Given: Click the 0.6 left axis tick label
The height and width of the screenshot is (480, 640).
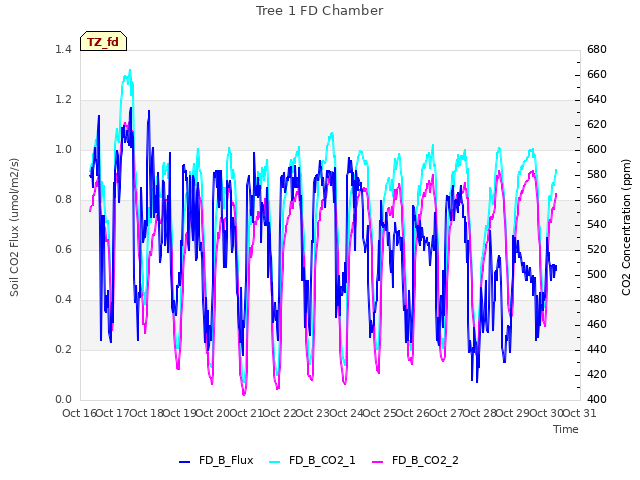Looking at the screenshot, I should coord(63,249).
